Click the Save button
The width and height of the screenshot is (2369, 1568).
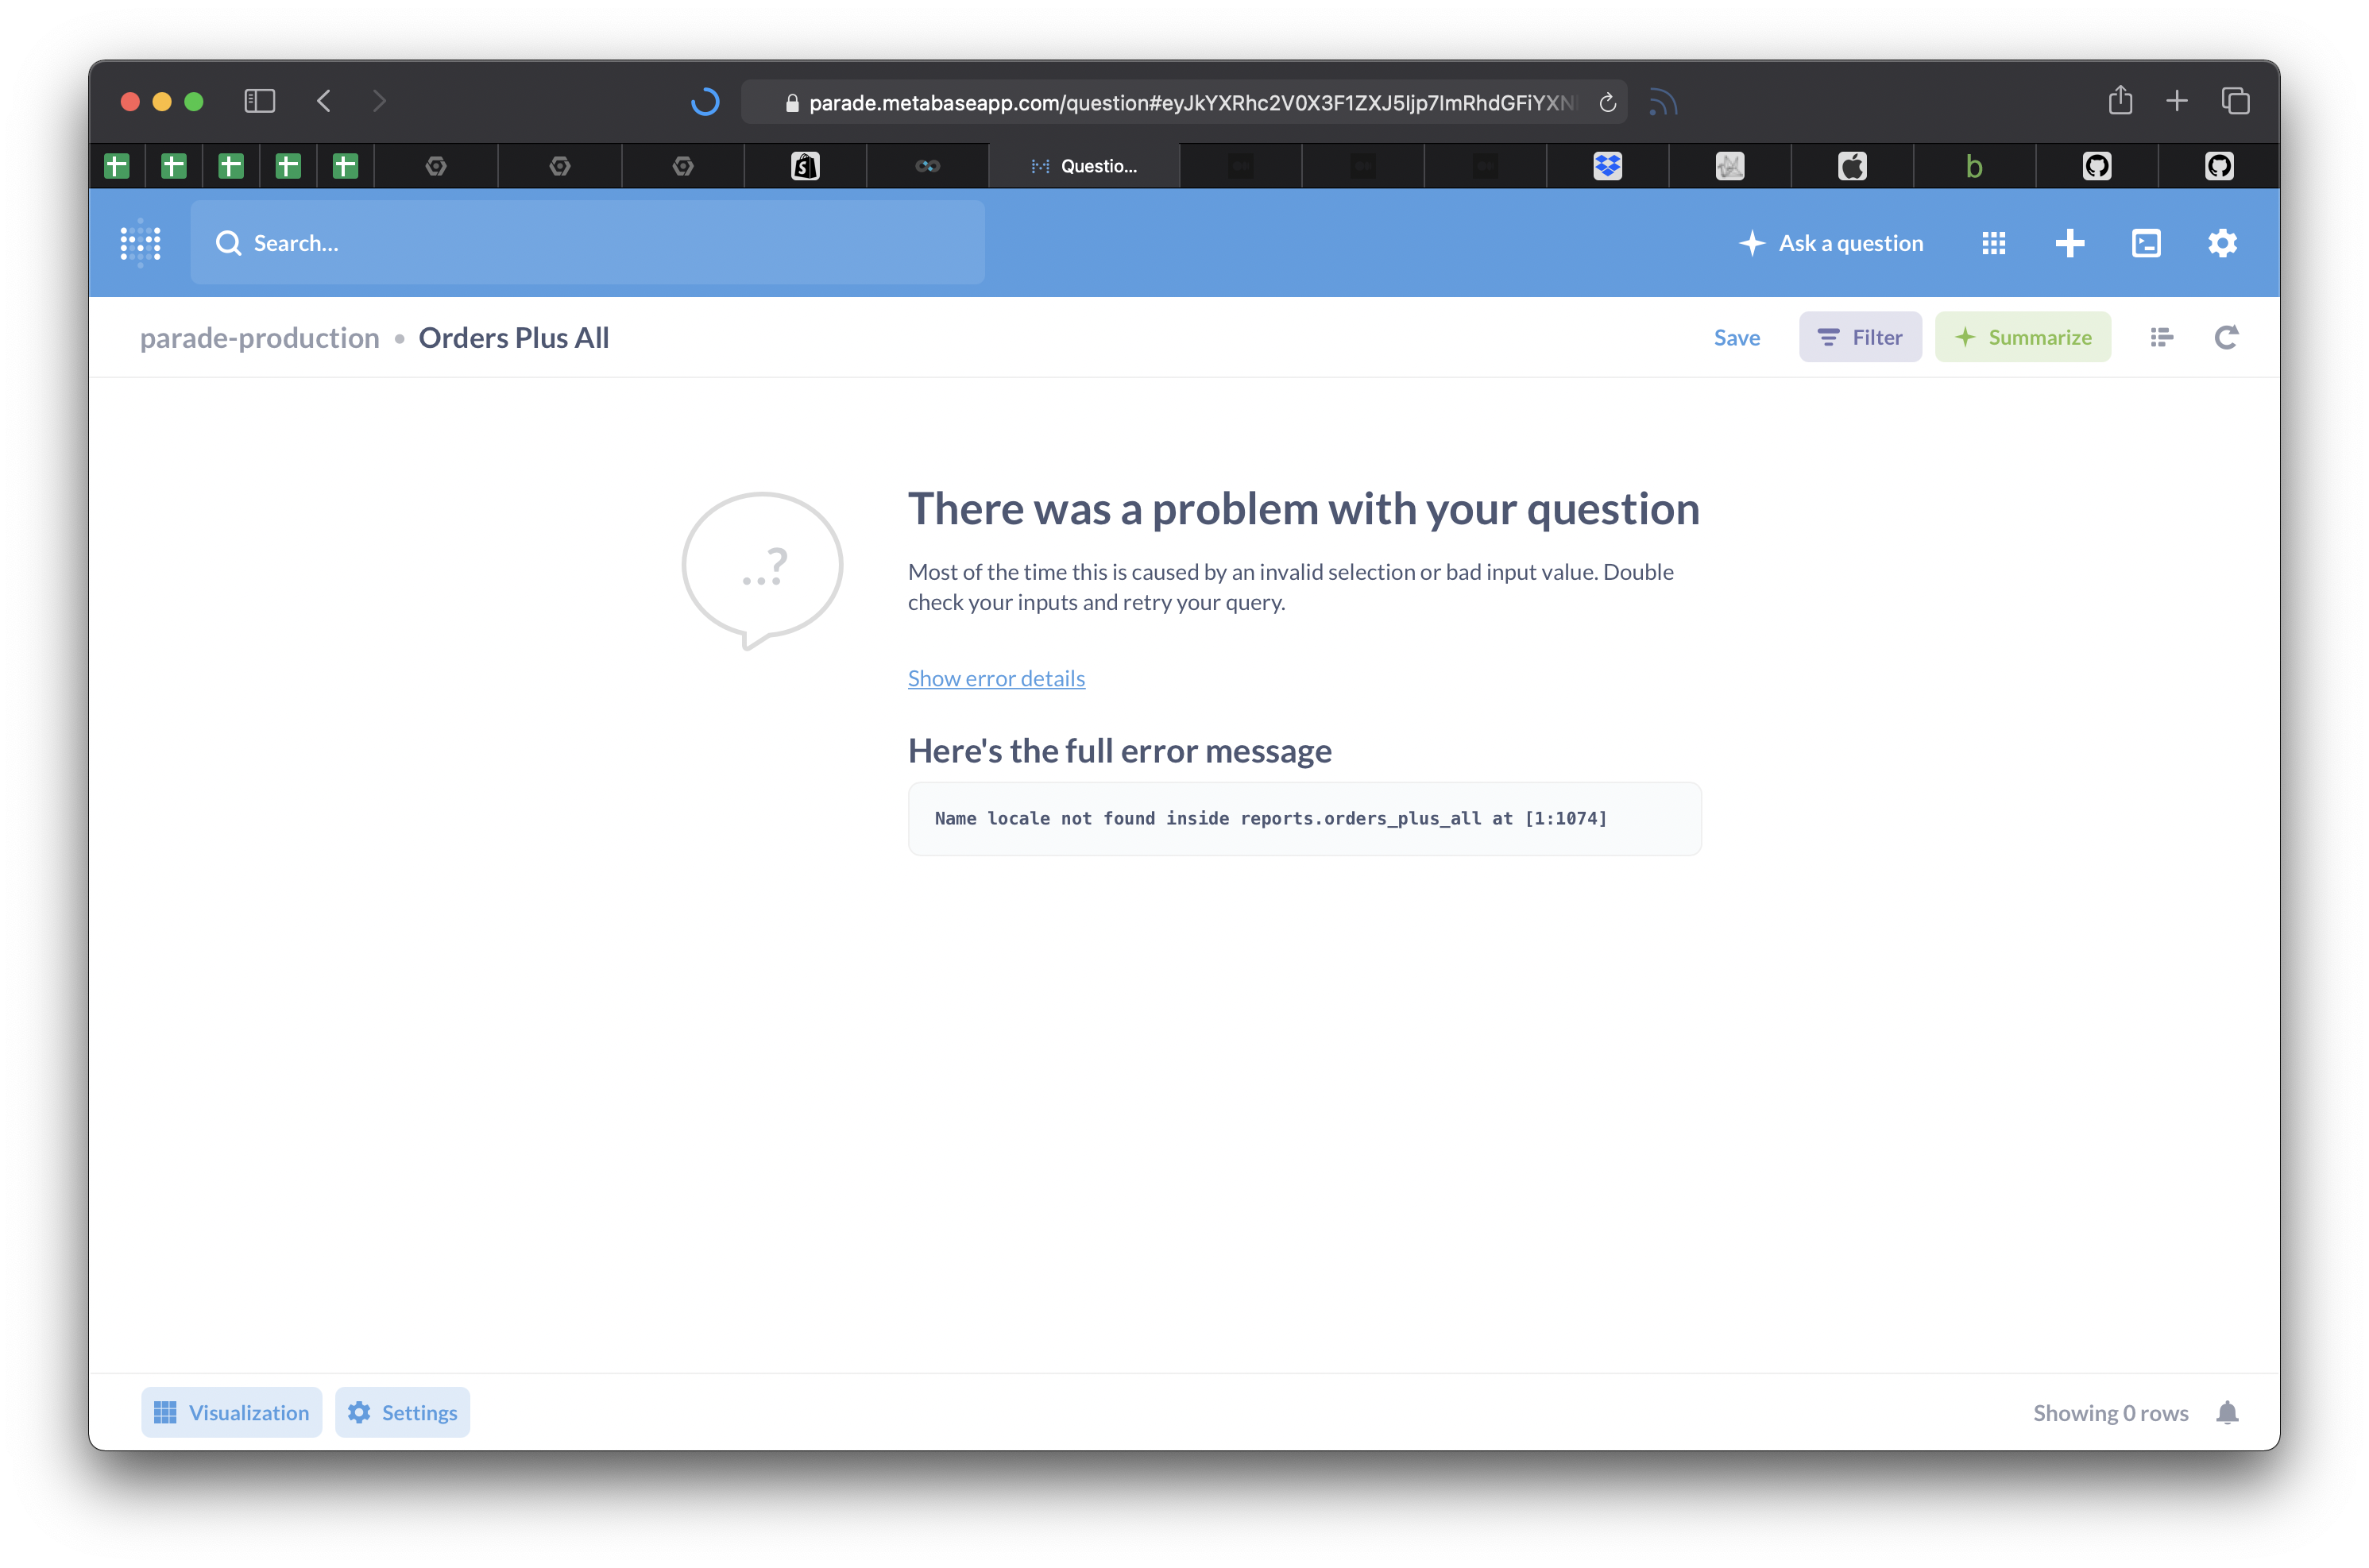[x=1736, y=338]
